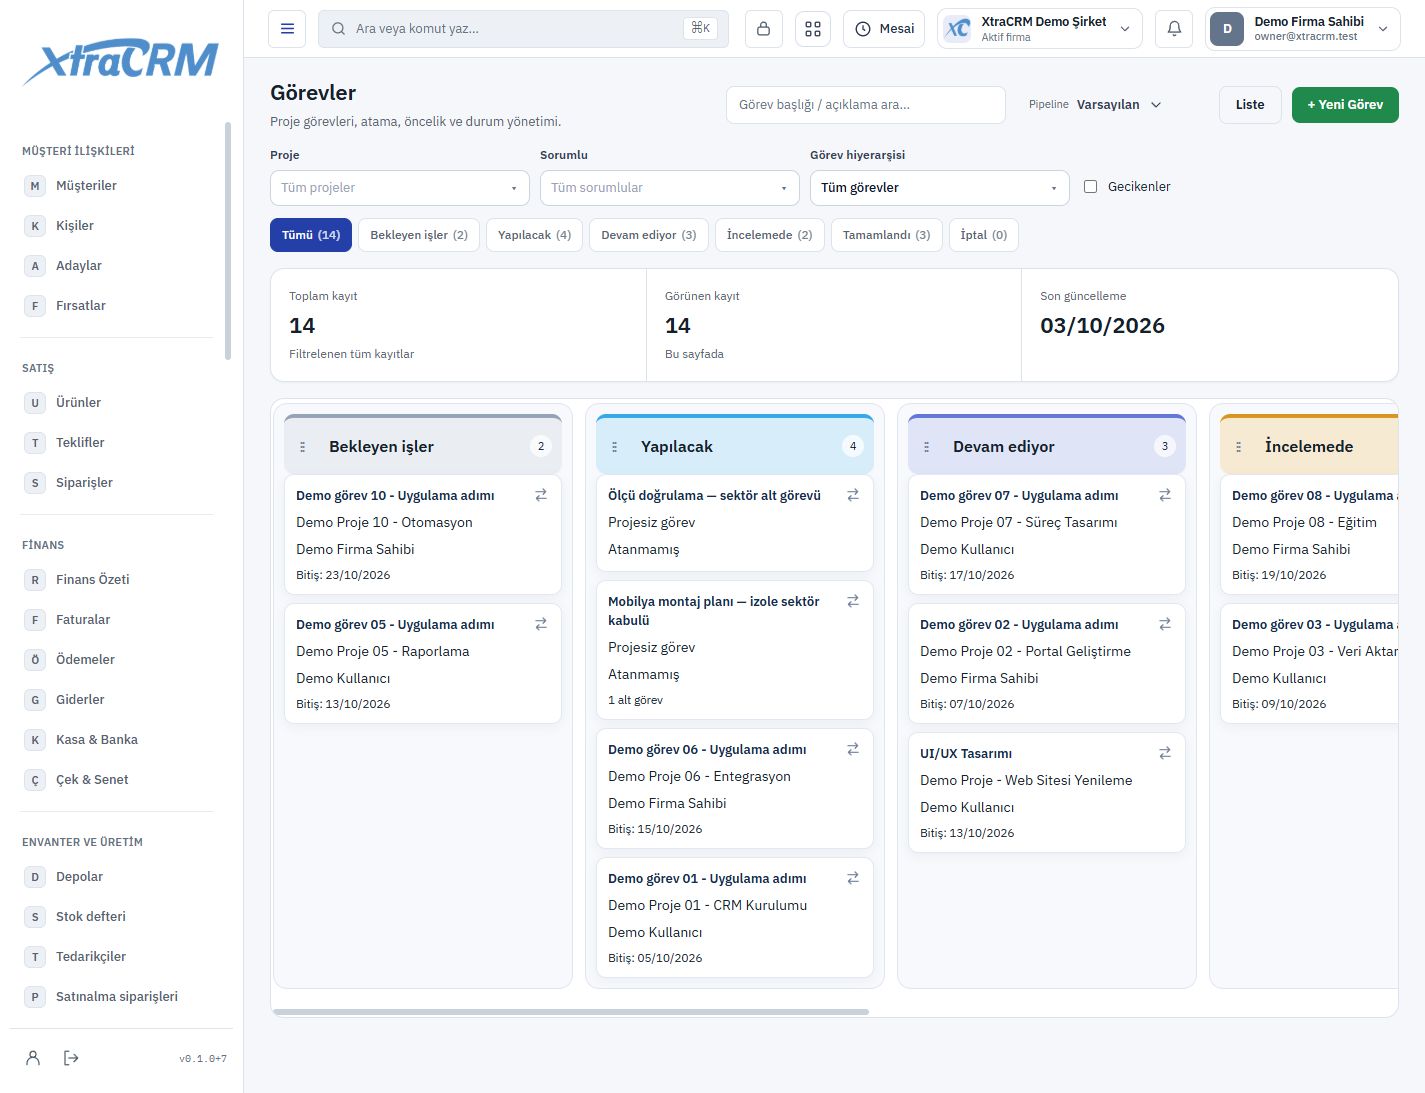Open Görev hiyerarşisi dropdown

point(940,188)
